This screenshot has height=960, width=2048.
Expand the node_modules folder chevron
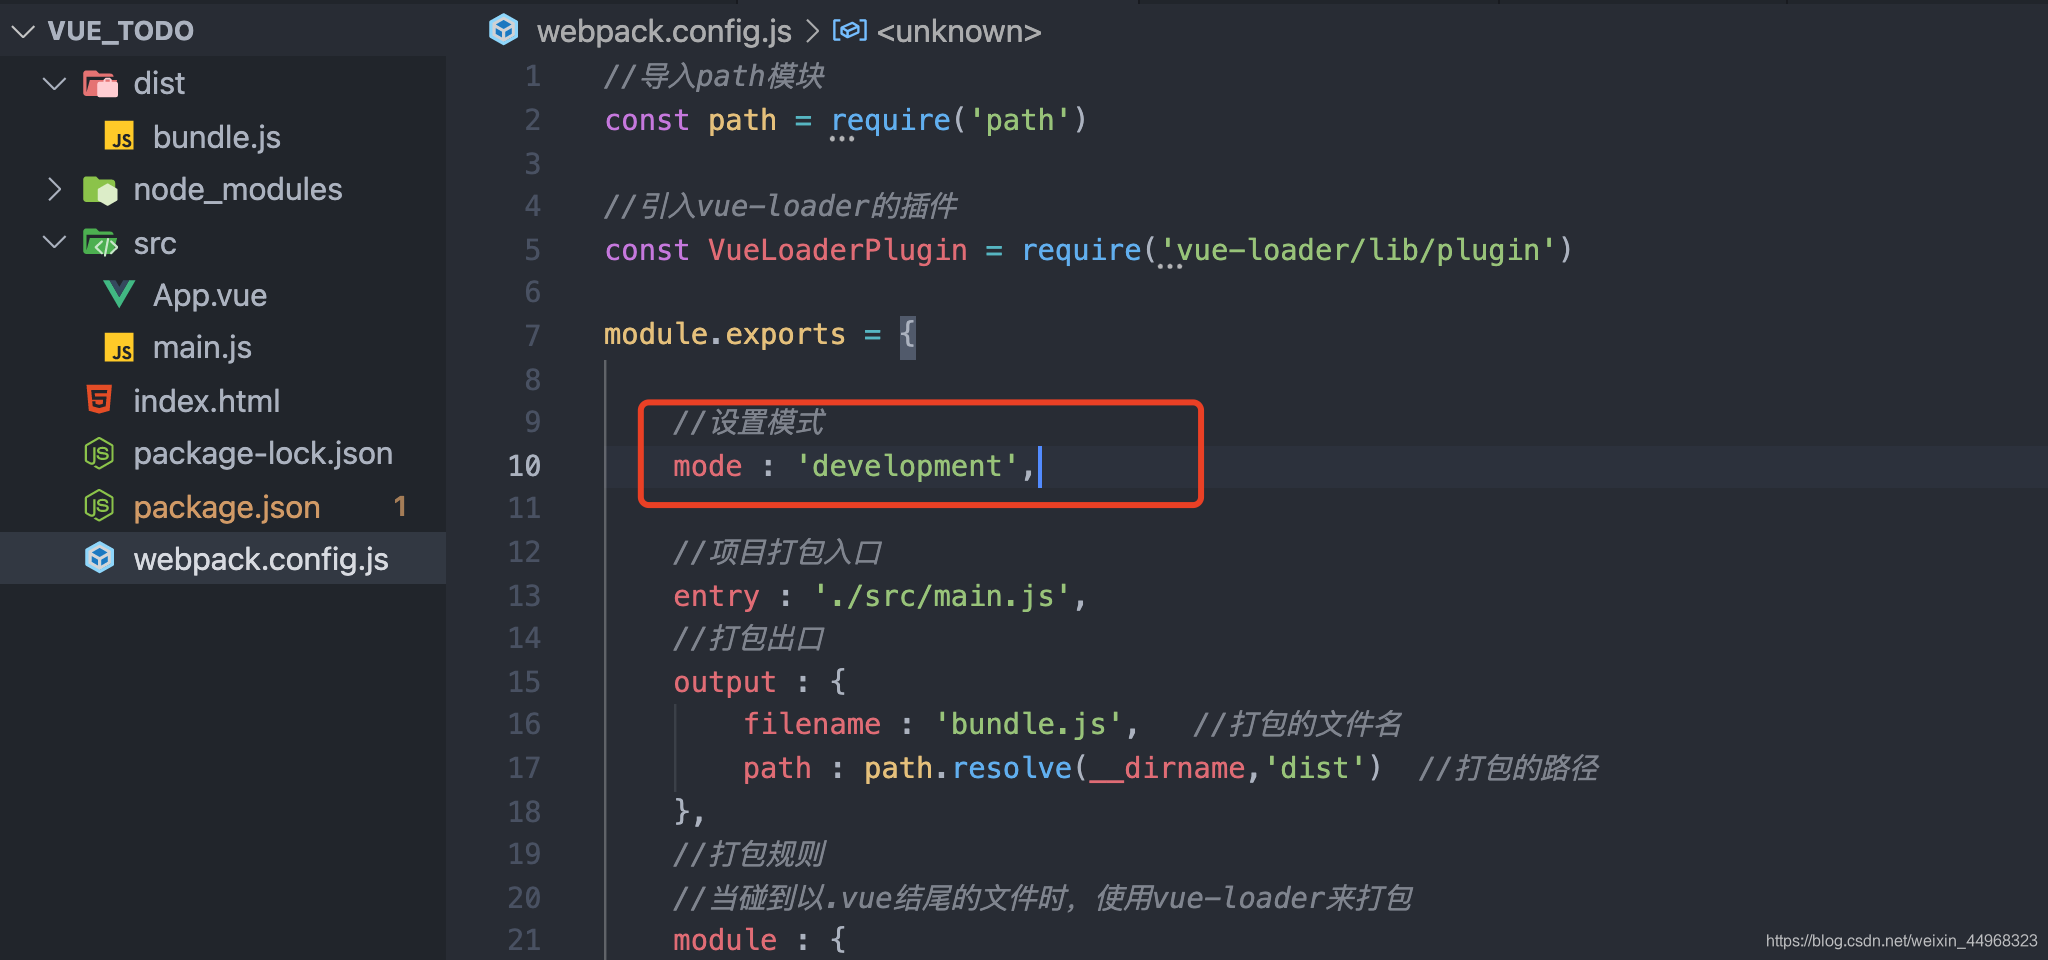[55, 189]
